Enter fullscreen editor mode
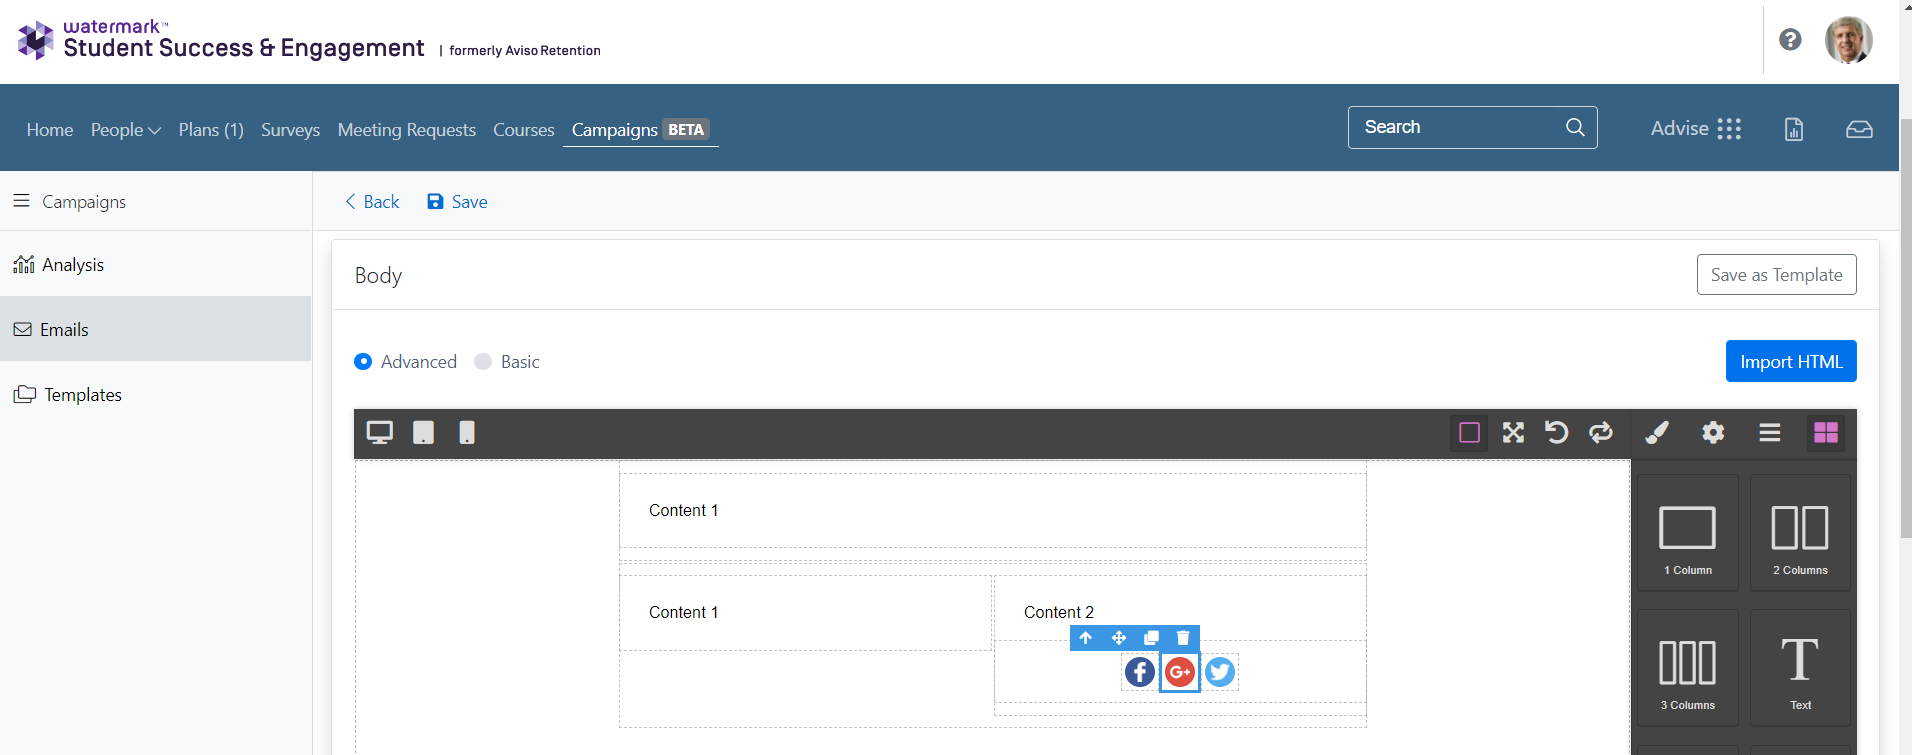 pyautogui.click(x=1513, y=433)
